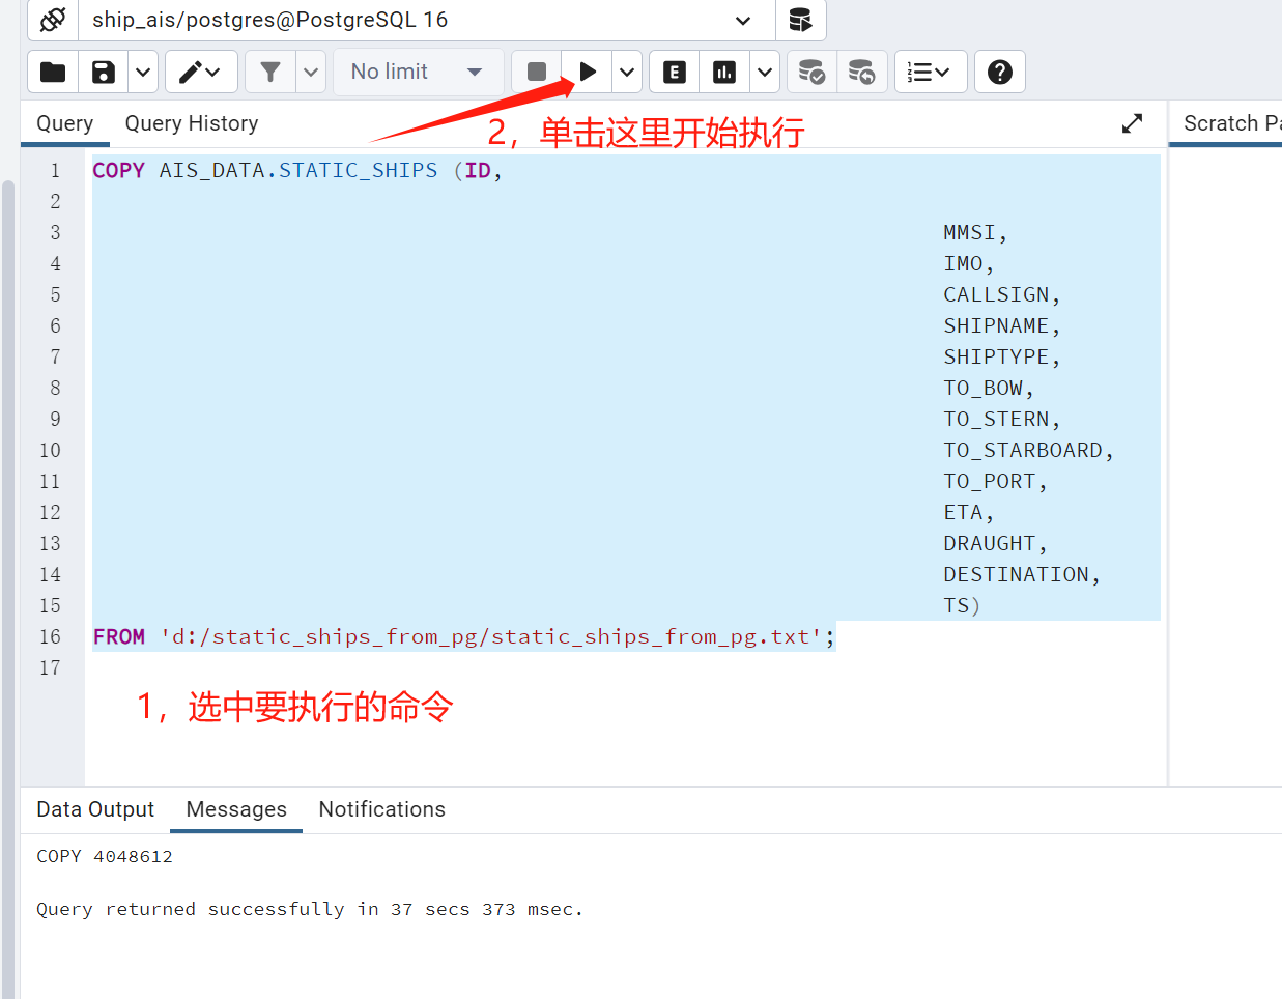This screenshot has height=1000, width=1283.
Task: Click the Explain Analyze chart icon
Action: click(725, 72)
